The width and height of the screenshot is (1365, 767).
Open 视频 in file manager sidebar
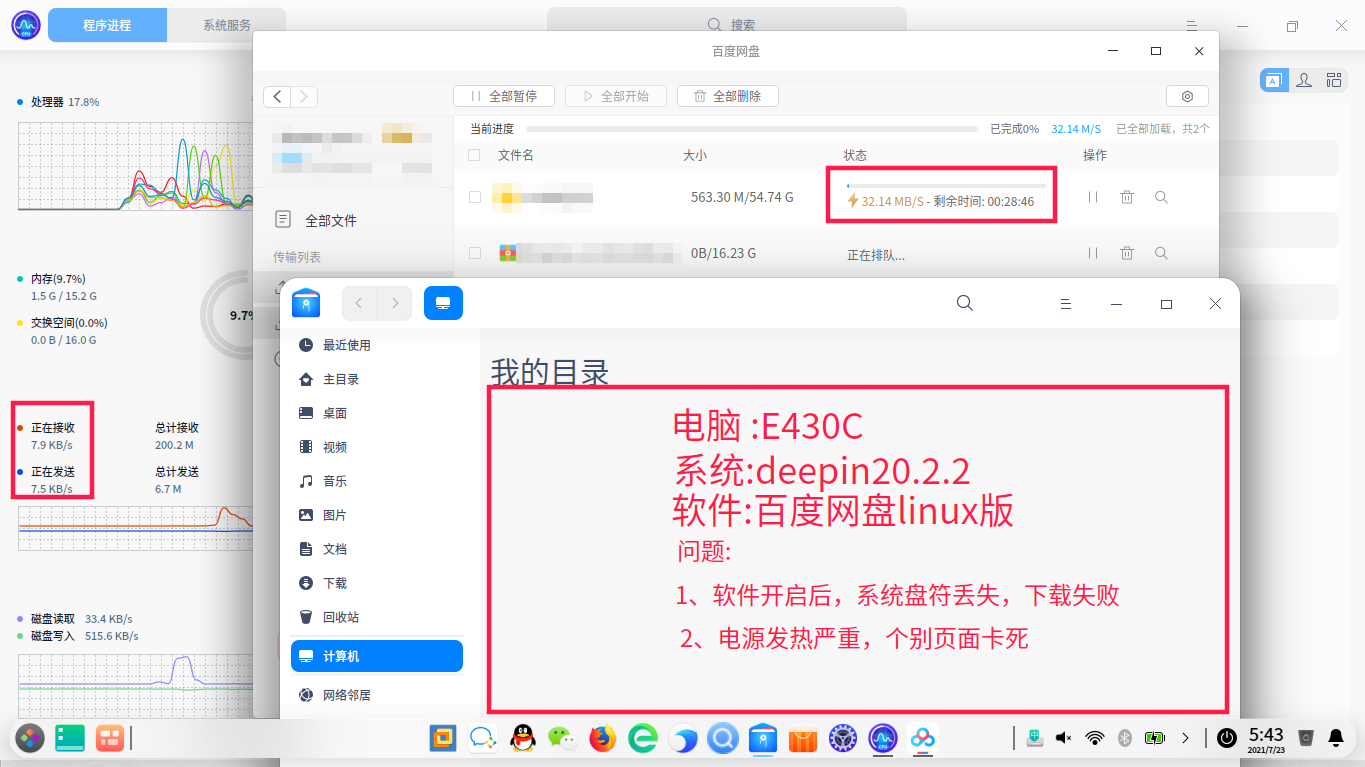(377, 447)
